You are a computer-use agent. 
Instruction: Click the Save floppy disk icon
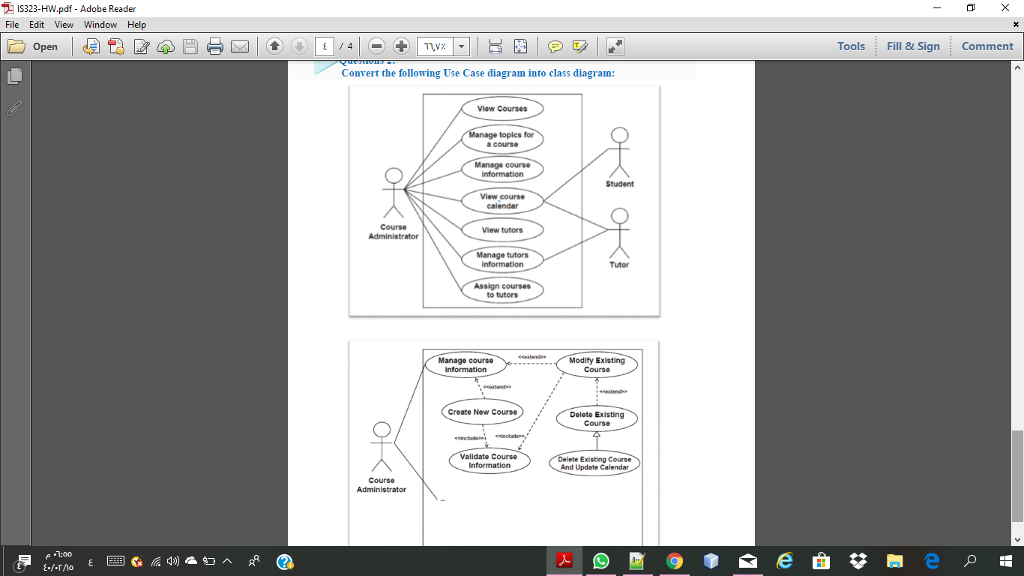(x=190, y=46)
